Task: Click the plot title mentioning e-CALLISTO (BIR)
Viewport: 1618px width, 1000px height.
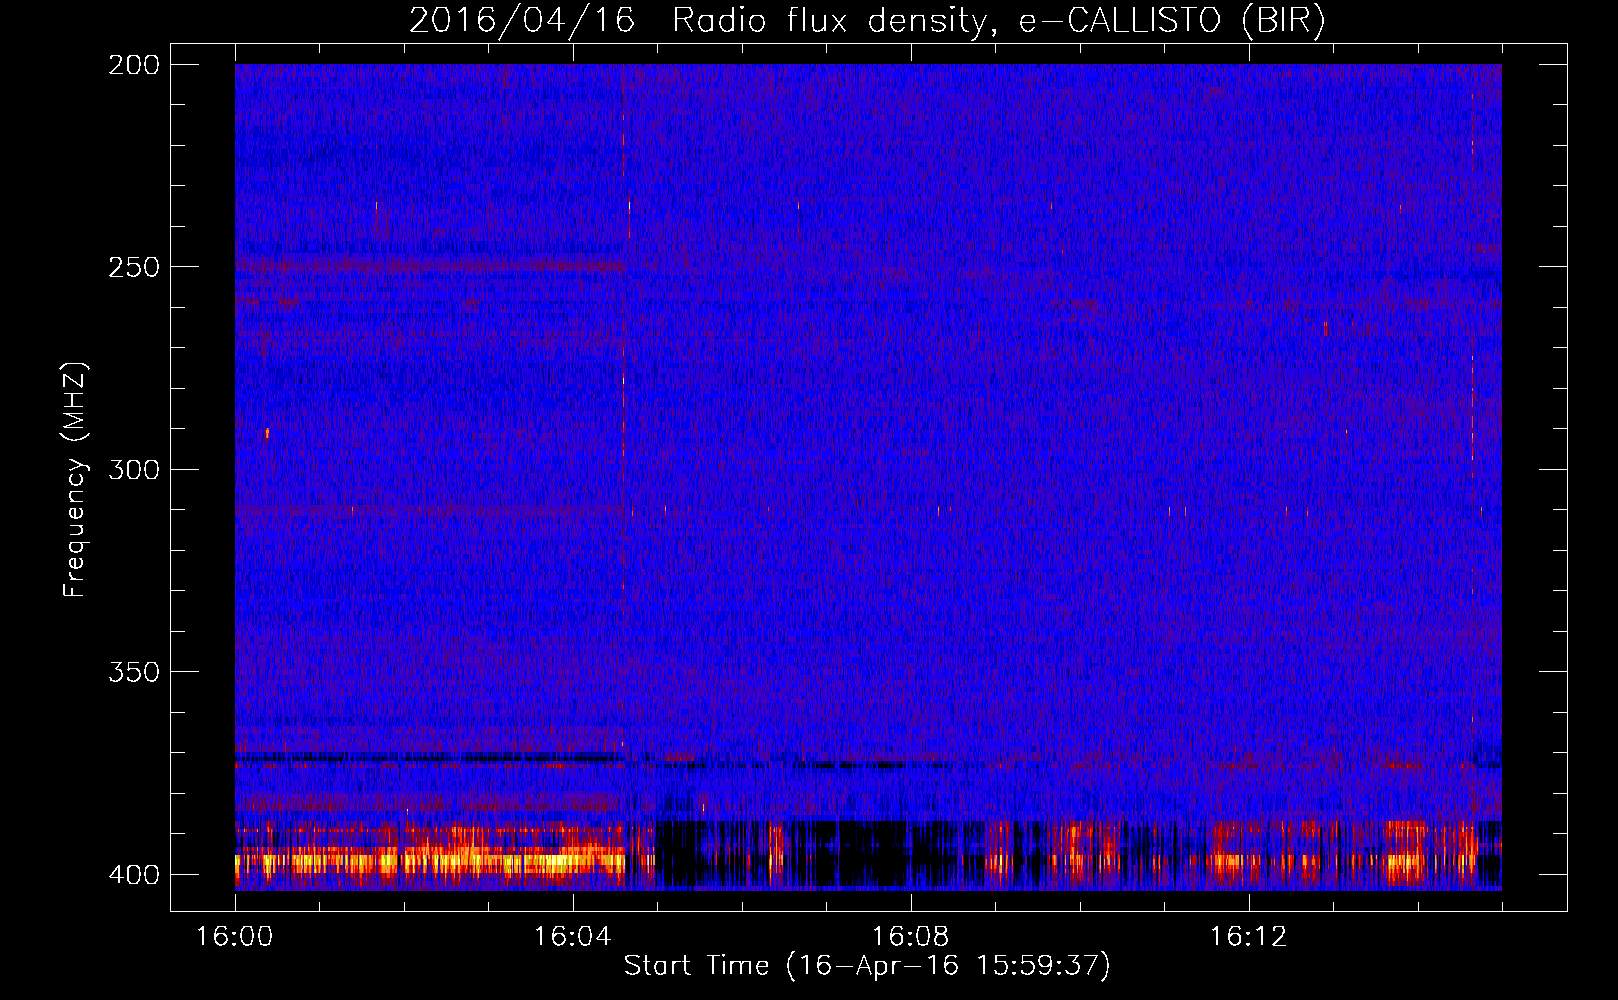Action: coord(867,21)
